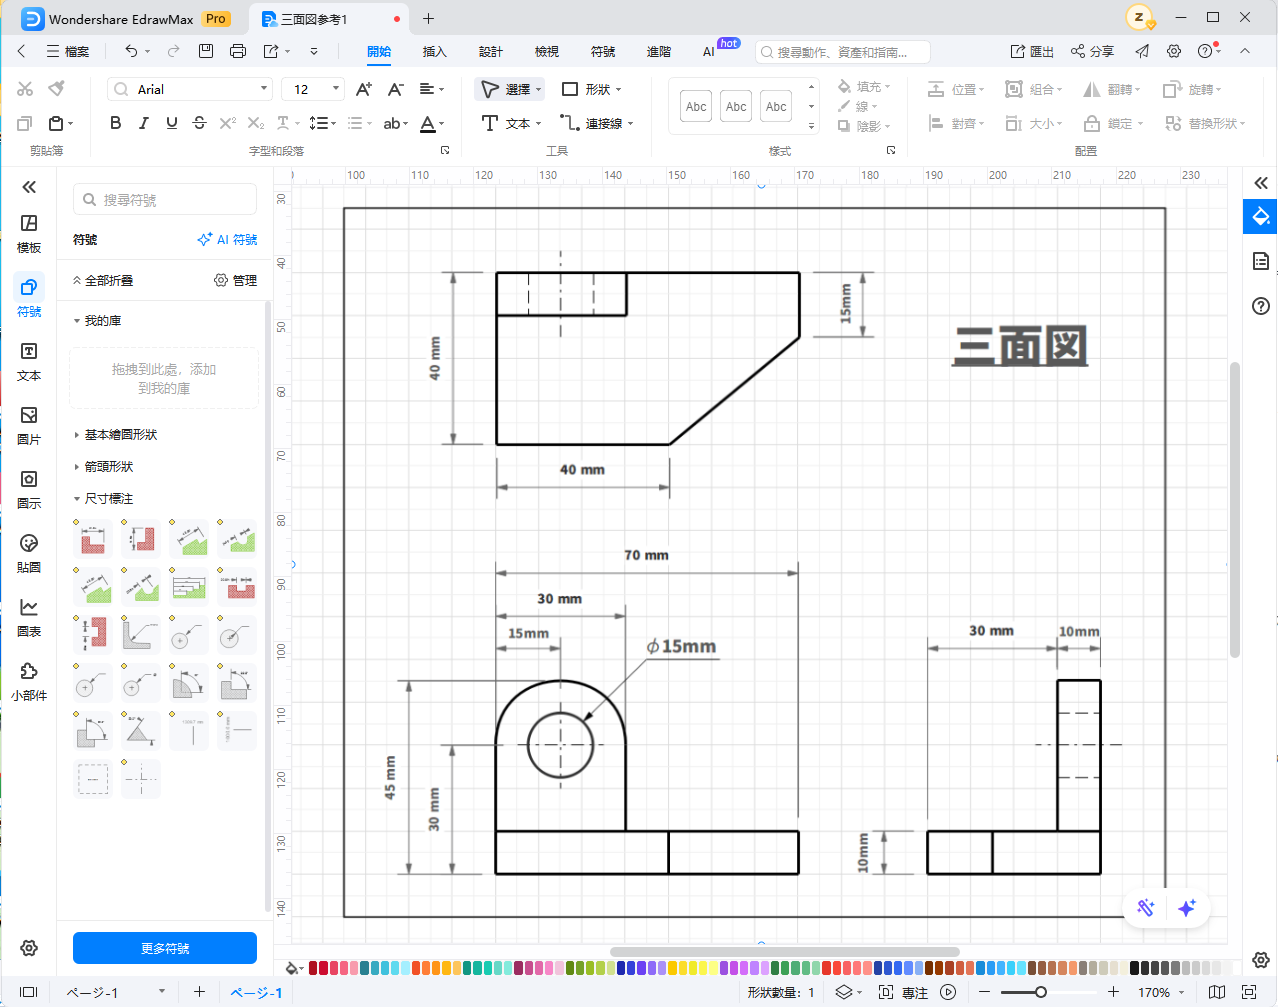Open the 檢視 ribbon tab

click(546, 51)
